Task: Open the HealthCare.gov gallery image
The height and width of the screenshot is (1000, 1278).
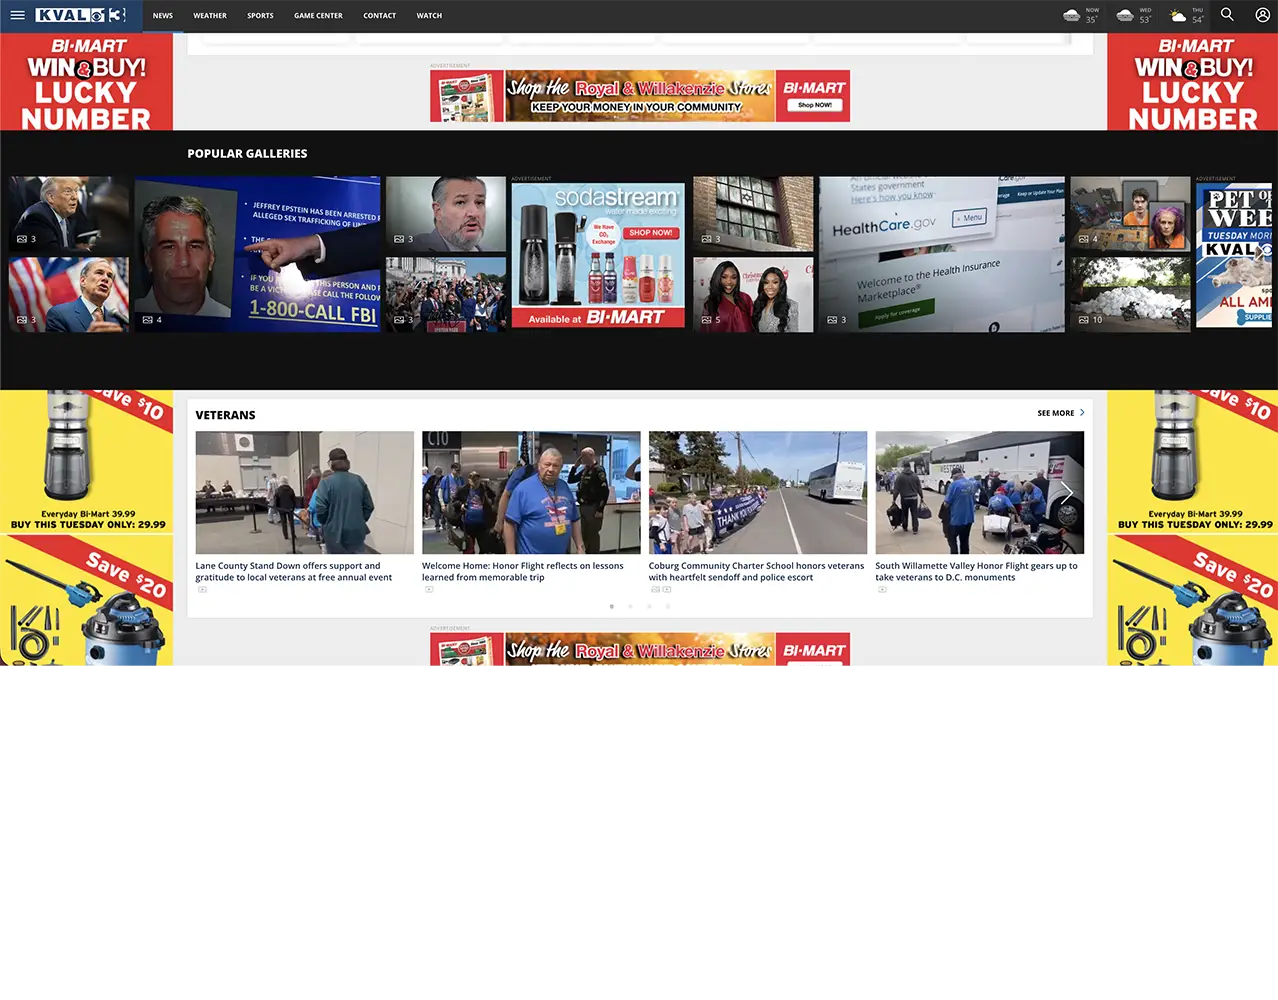Action: [942, 254]
